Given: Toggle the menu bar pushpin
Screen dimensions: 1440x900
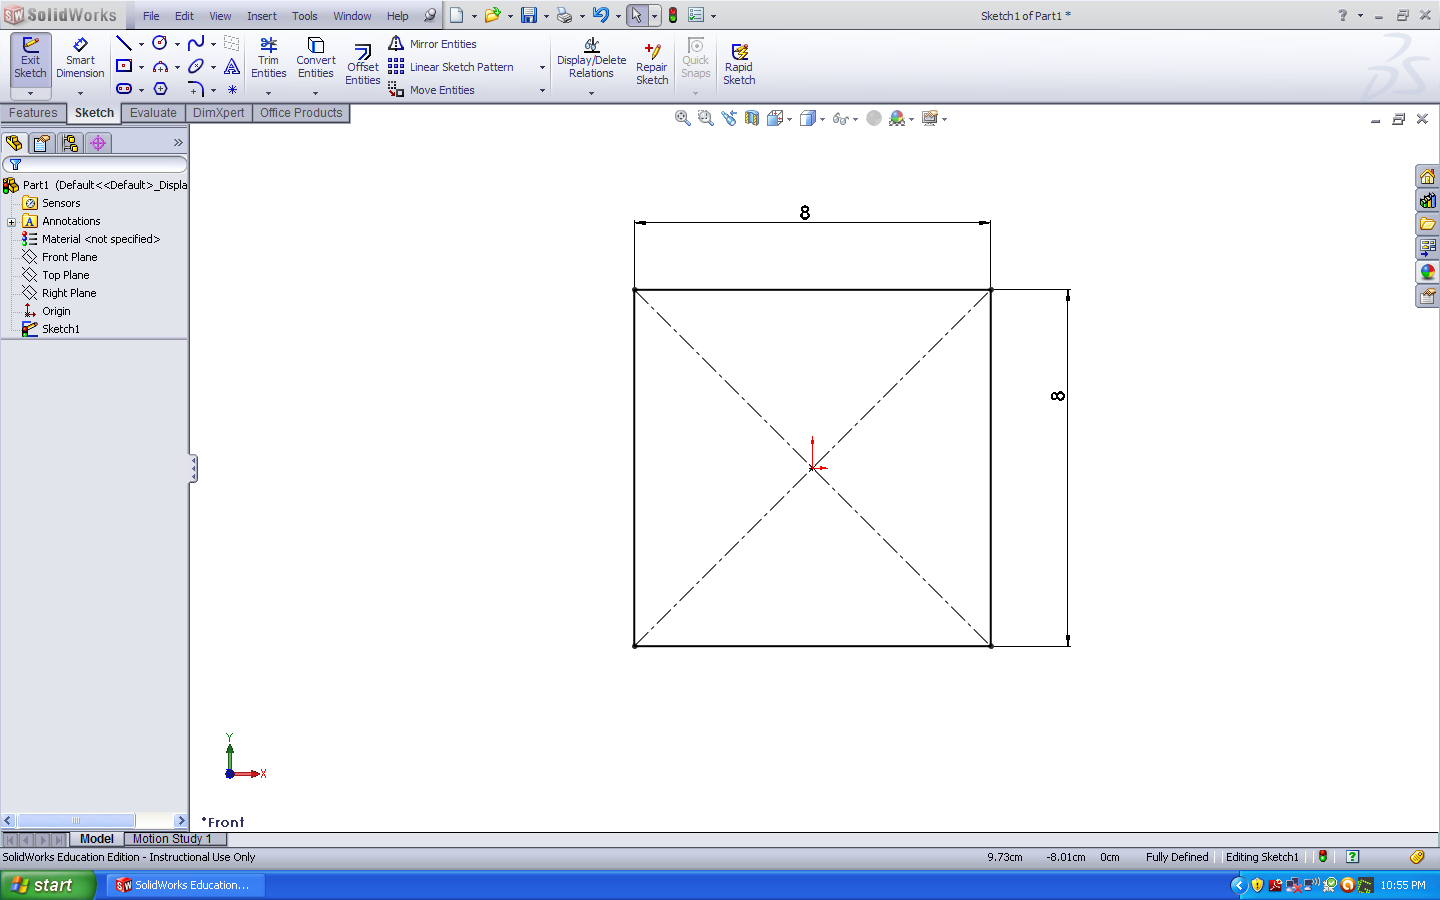Looking at the screenshot, I should (x=430, y=16).
